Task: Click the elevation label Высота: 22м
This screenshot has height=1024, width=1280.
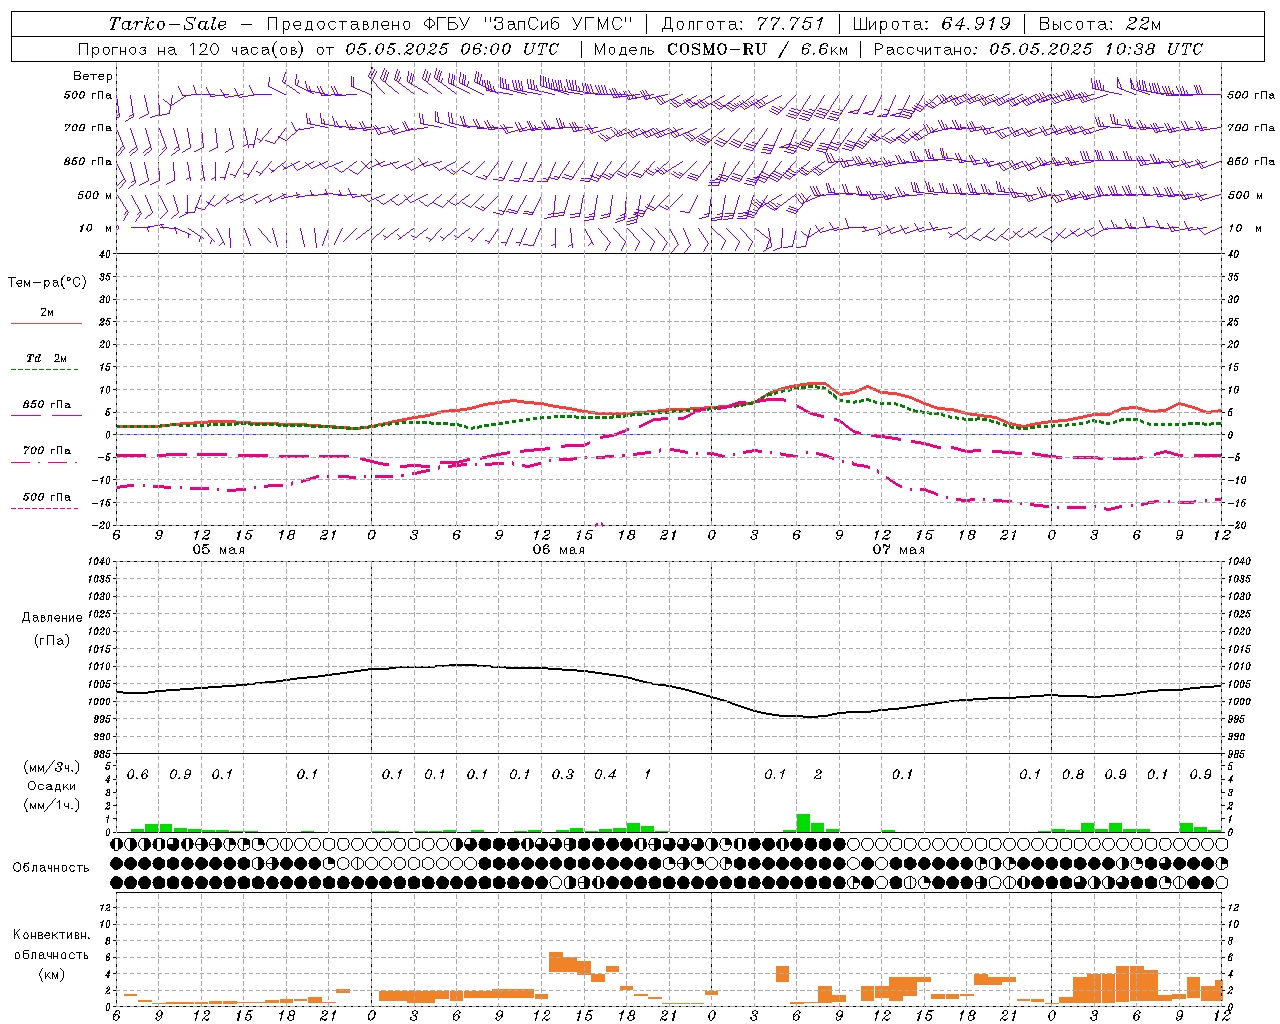Action: pyautogui.click(x=1100, y=24)
